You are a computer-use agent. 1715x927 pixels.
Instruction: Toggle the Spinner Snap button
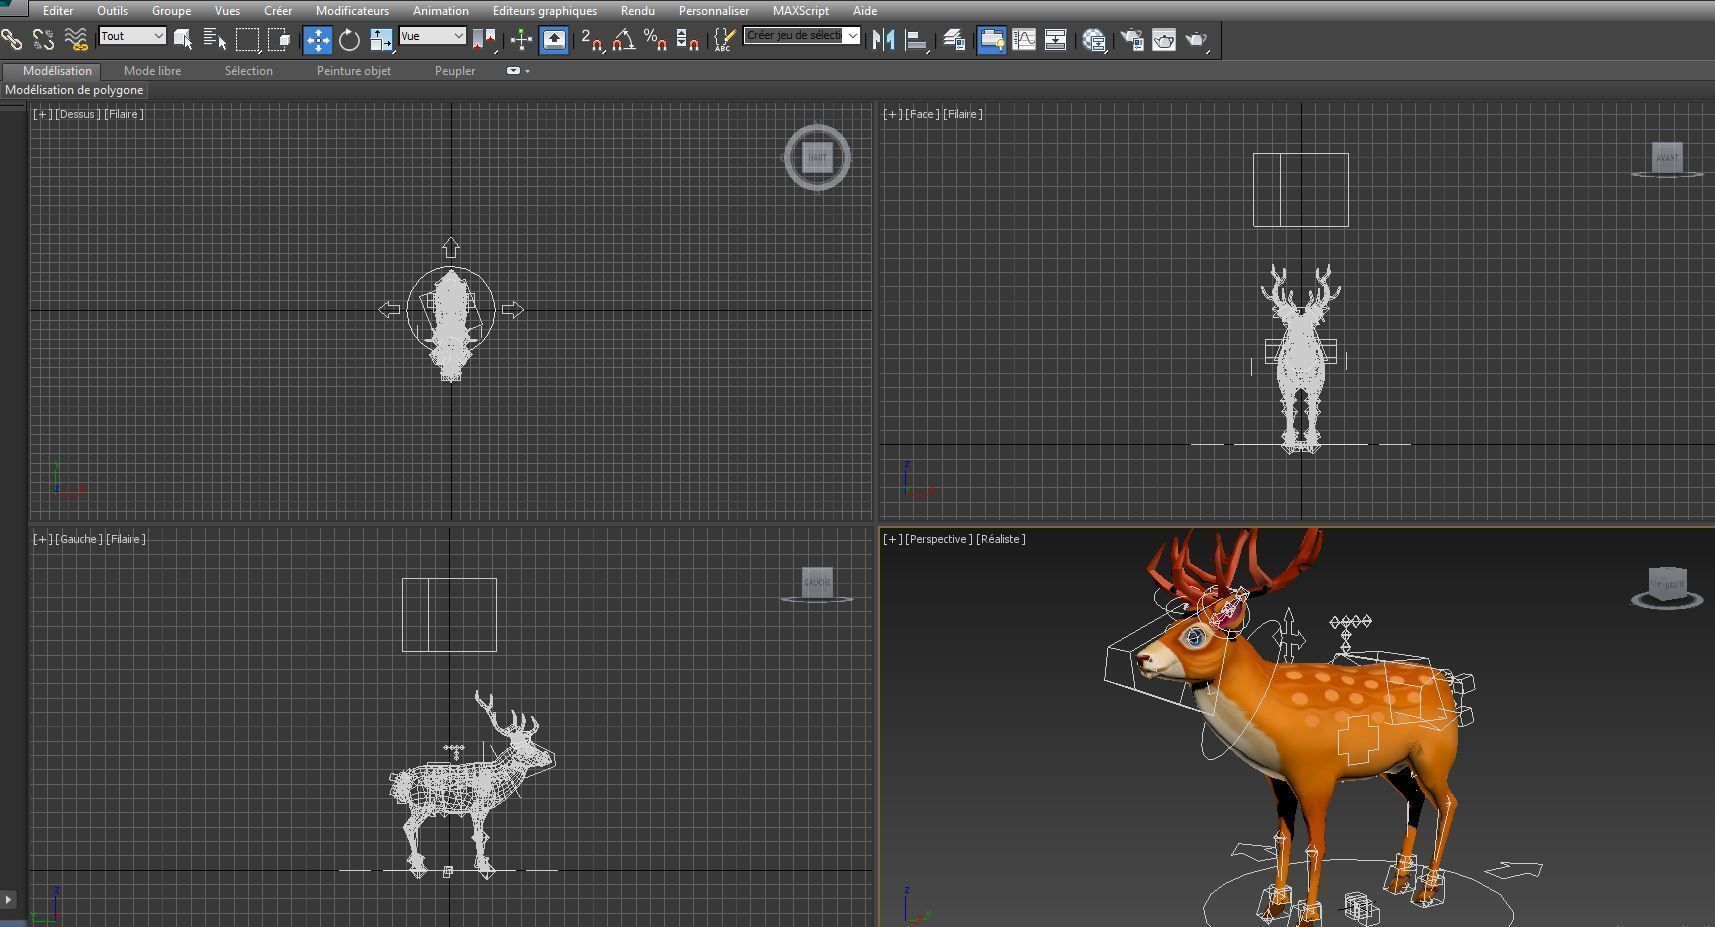[688, 40]
